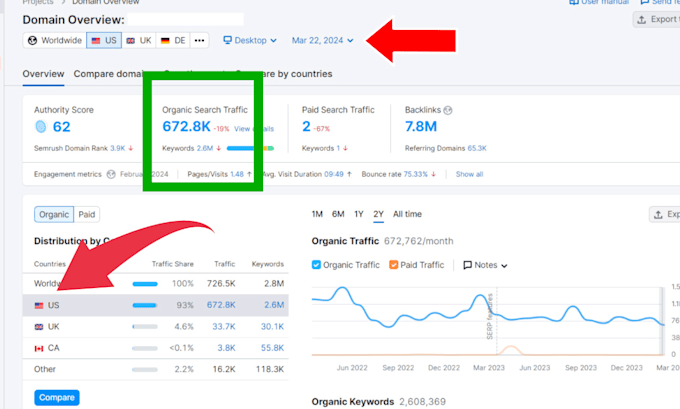This screenshot has height=409, width=680.
Task: Open organic Keywords 2.6M link
Action: pos(205,148)
